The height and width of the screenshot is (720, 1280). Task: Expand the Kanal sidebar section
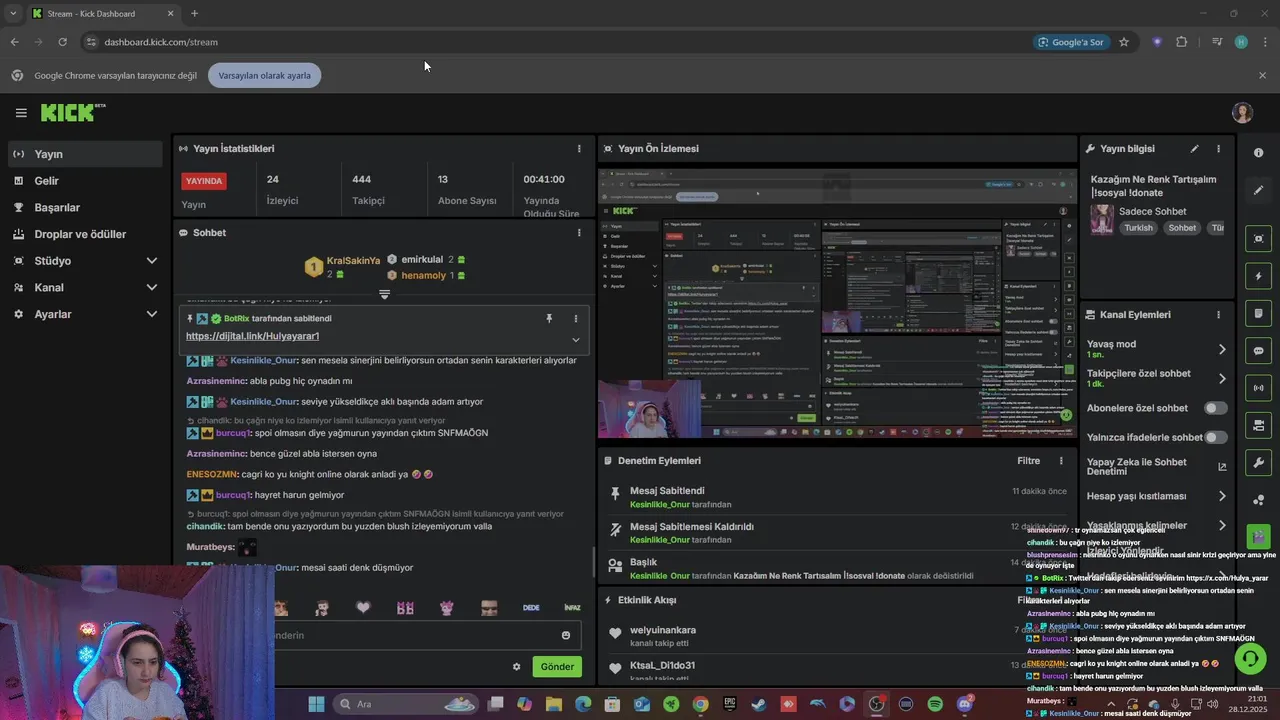pyautogui.click(x=85, y=287)
